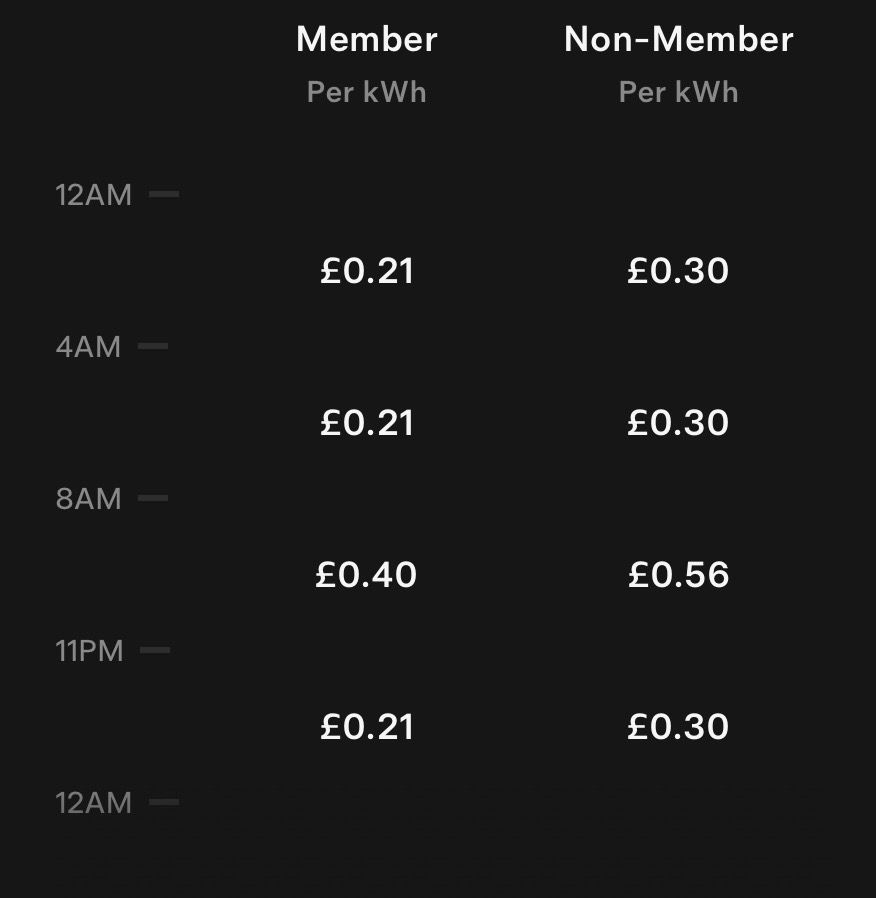
Task: Select the Member £0.40 peak price
Action: tap(366, 575)
